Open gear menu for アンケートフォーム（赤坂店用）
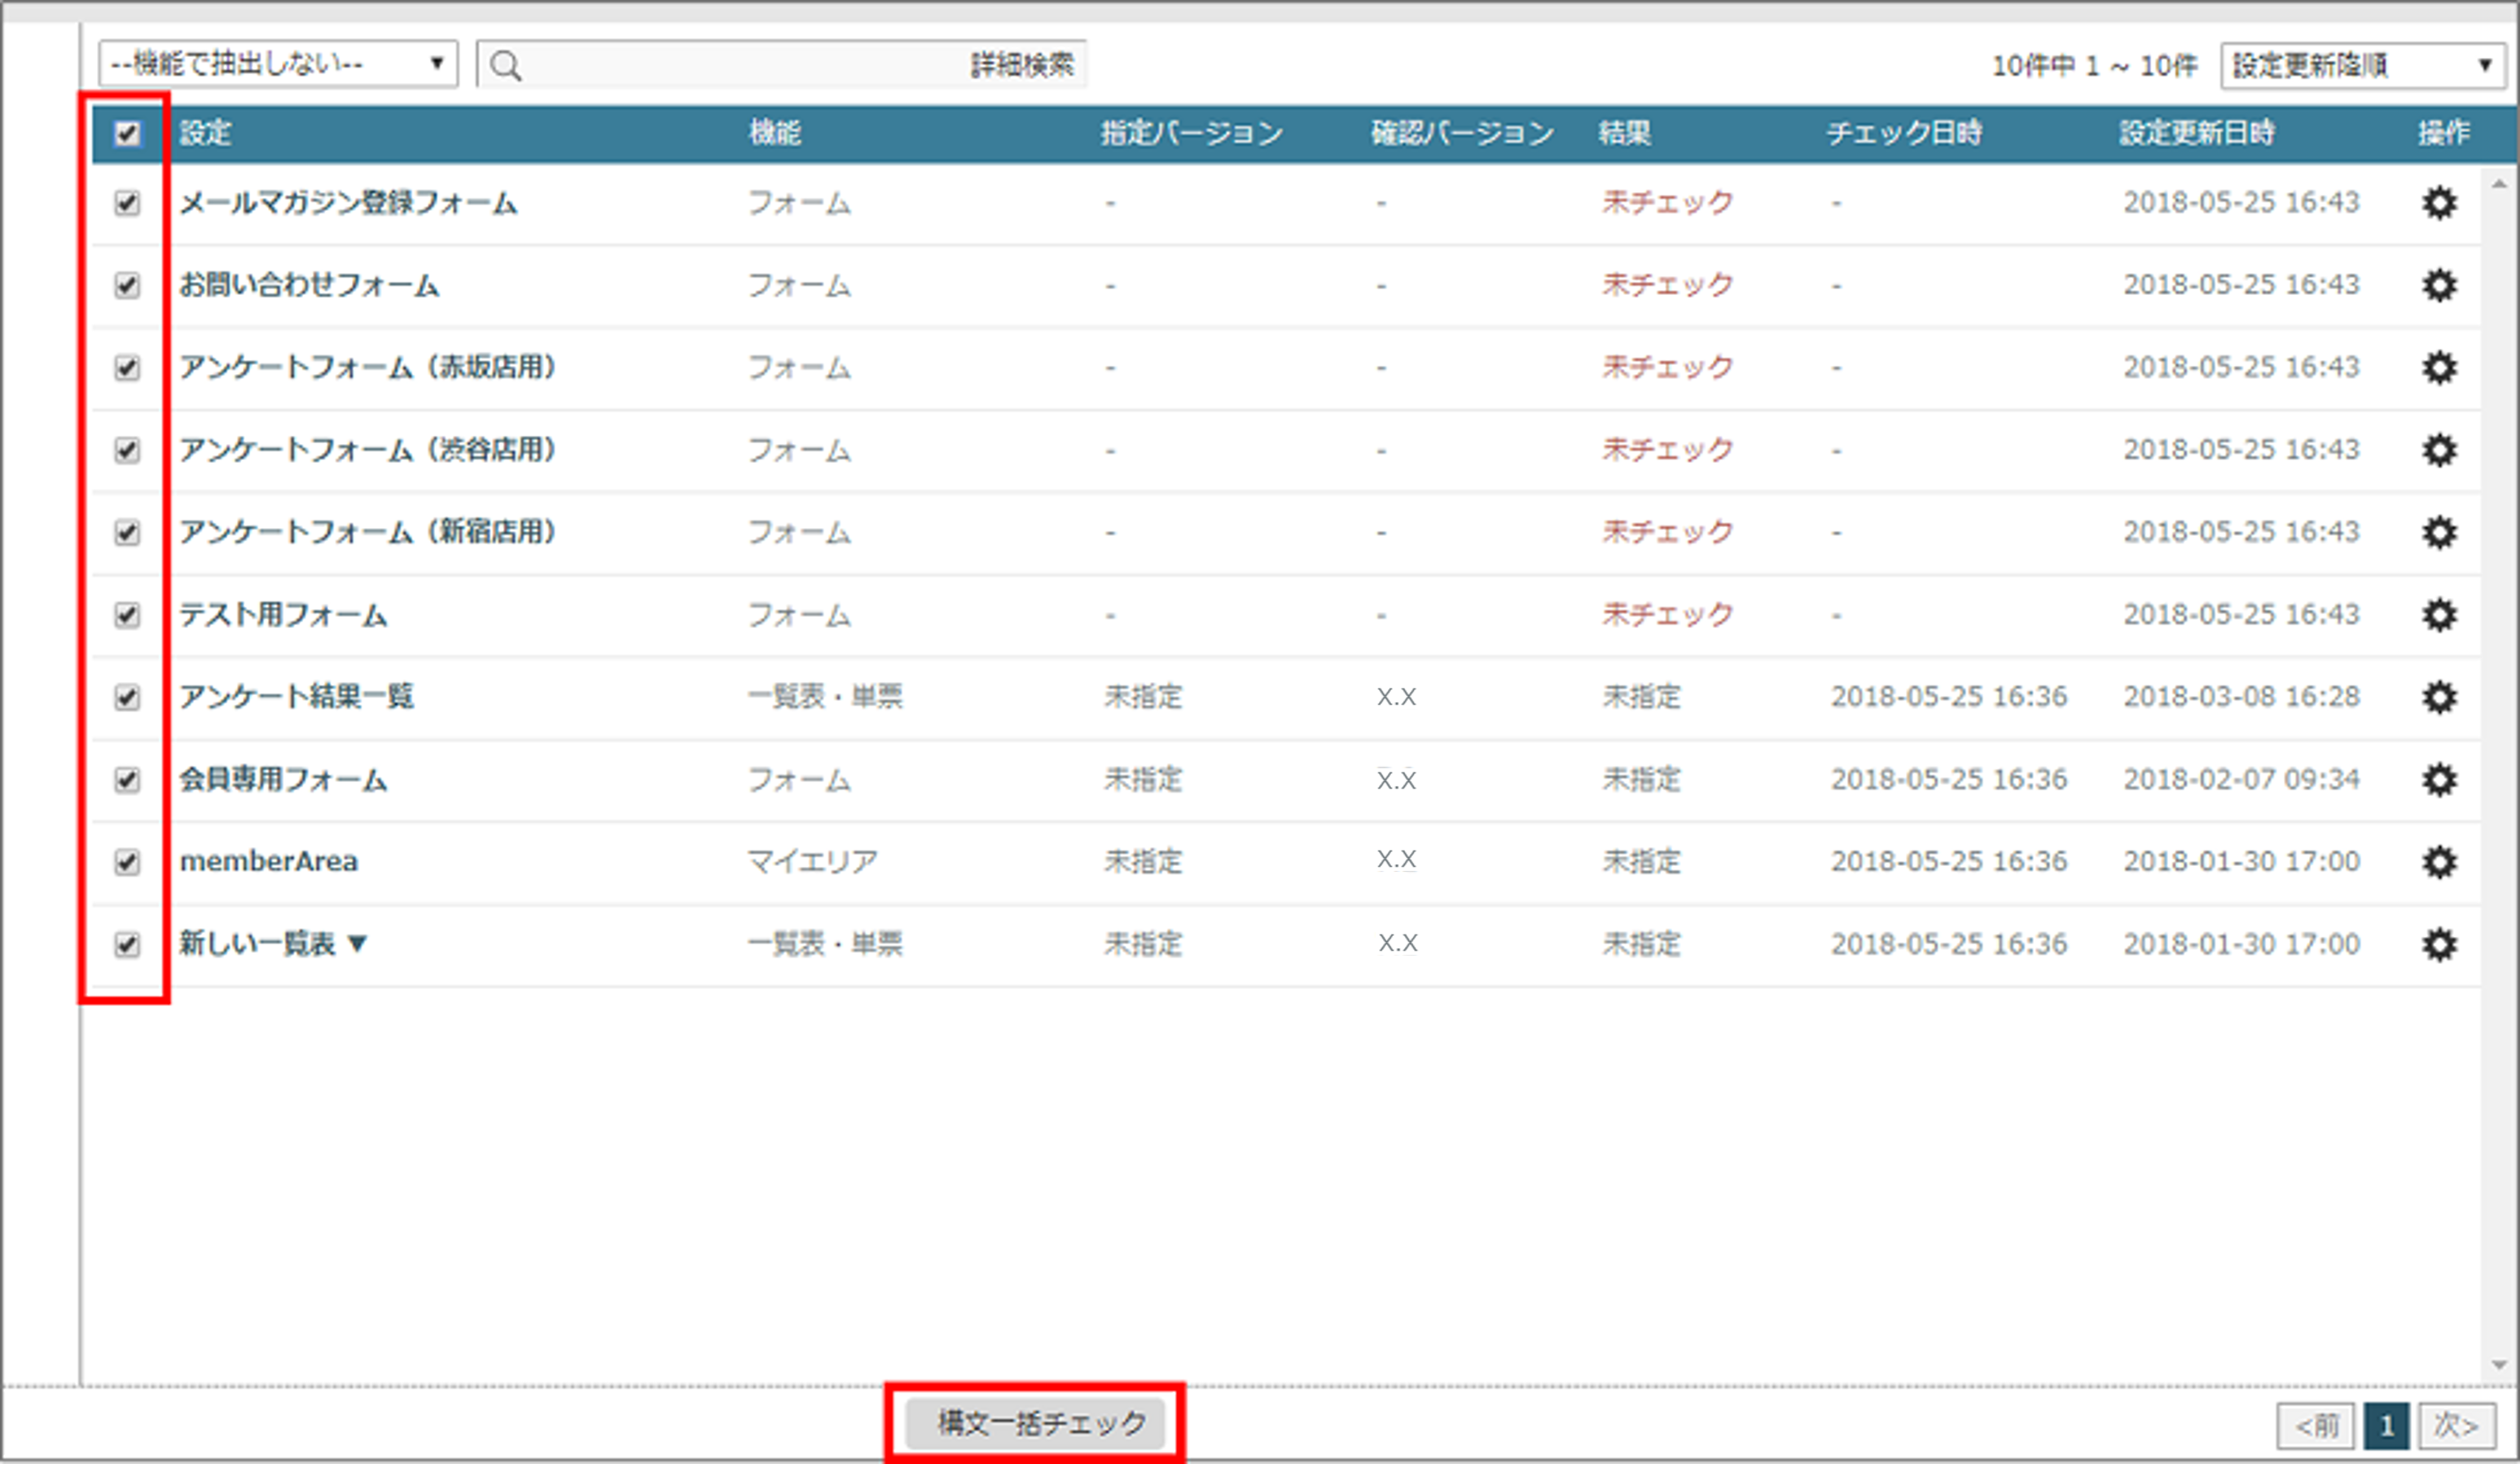 click(x=2439, y=368)
